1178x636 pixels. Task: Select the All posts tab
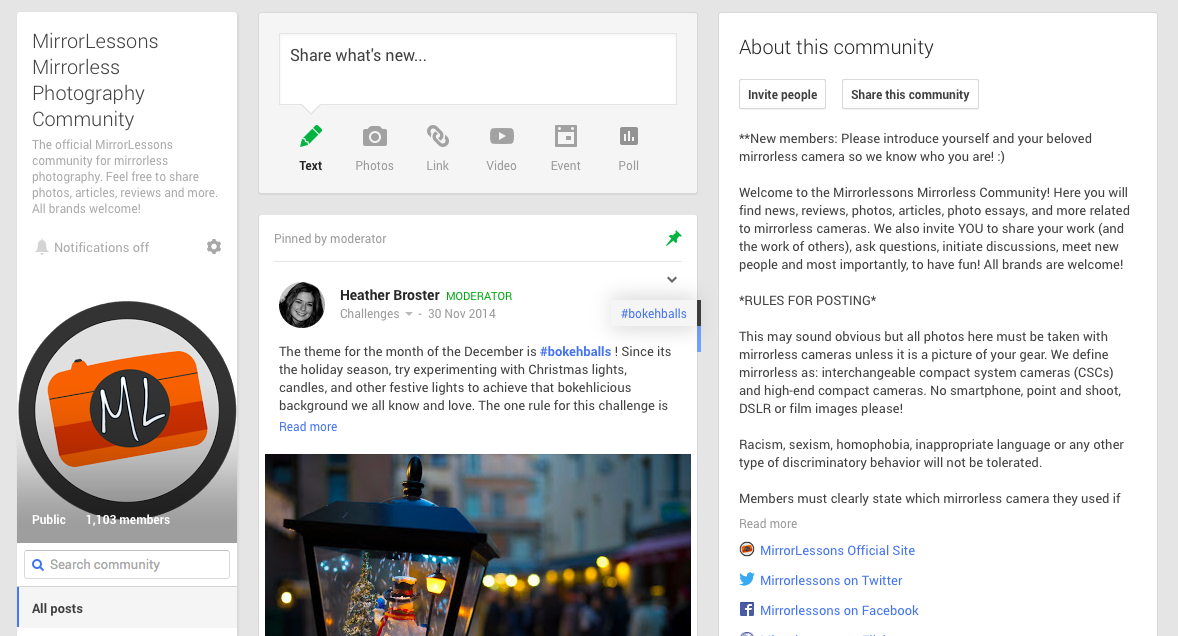coord(57,608)
